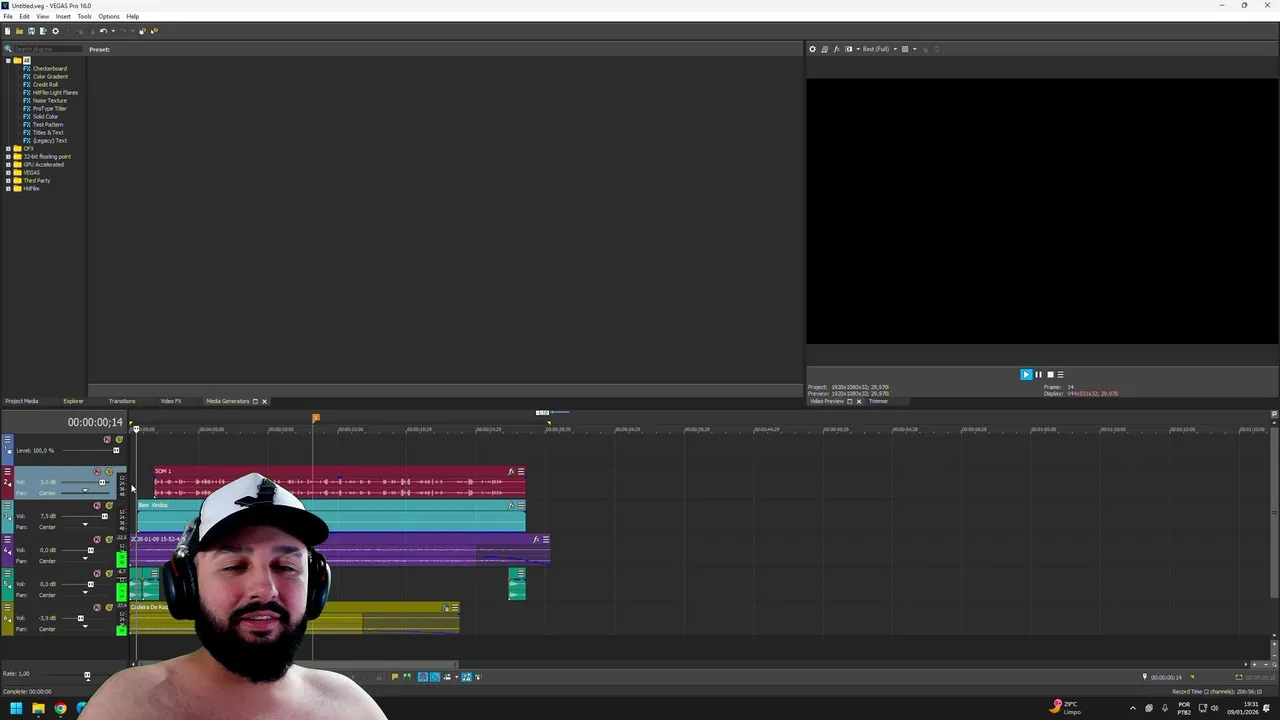Open the Edit menu
The width and height of the screenshot is (1280, 720).
pyautogui.click(x=24, y=17)
